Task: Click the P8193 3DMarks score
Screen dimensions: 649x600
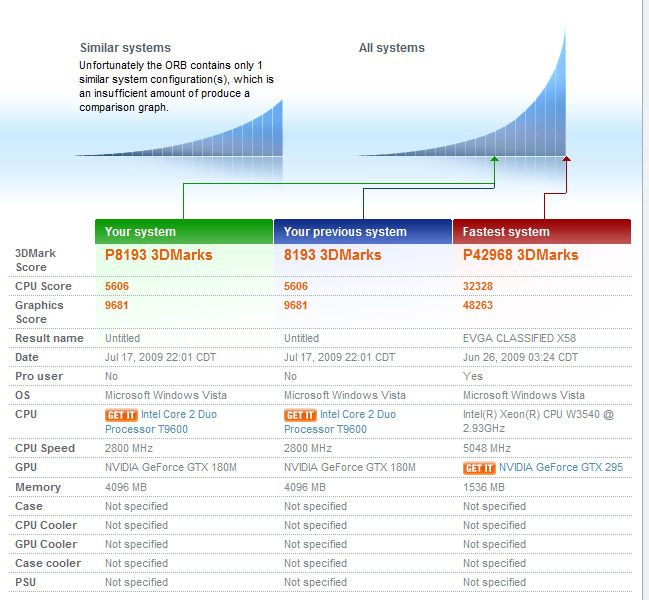Action: pos(159,255)
